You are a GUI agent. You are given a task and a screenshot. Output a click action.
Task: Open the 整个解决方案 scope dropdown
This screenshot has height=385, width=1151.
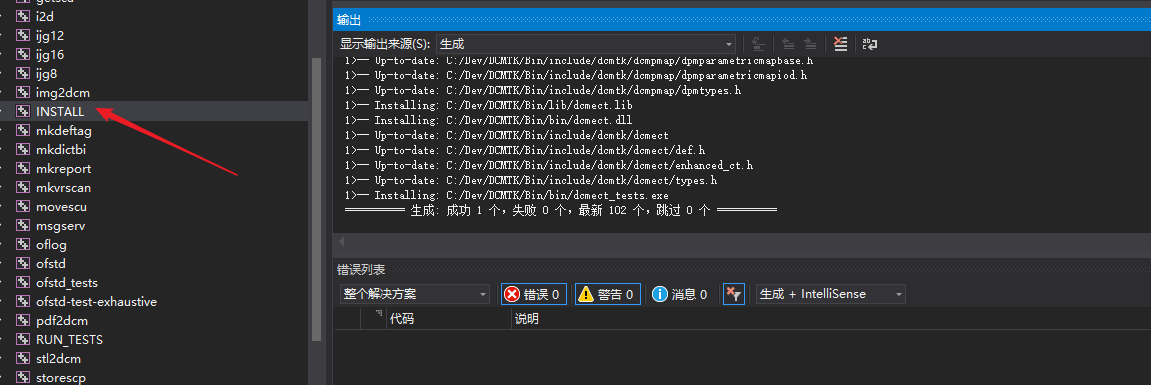click(415, 294)
